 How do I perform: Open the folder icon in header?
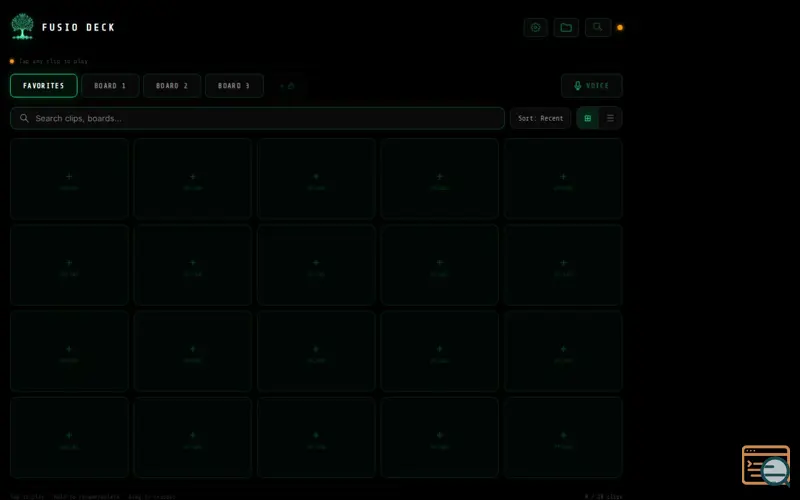pos(566,28)
